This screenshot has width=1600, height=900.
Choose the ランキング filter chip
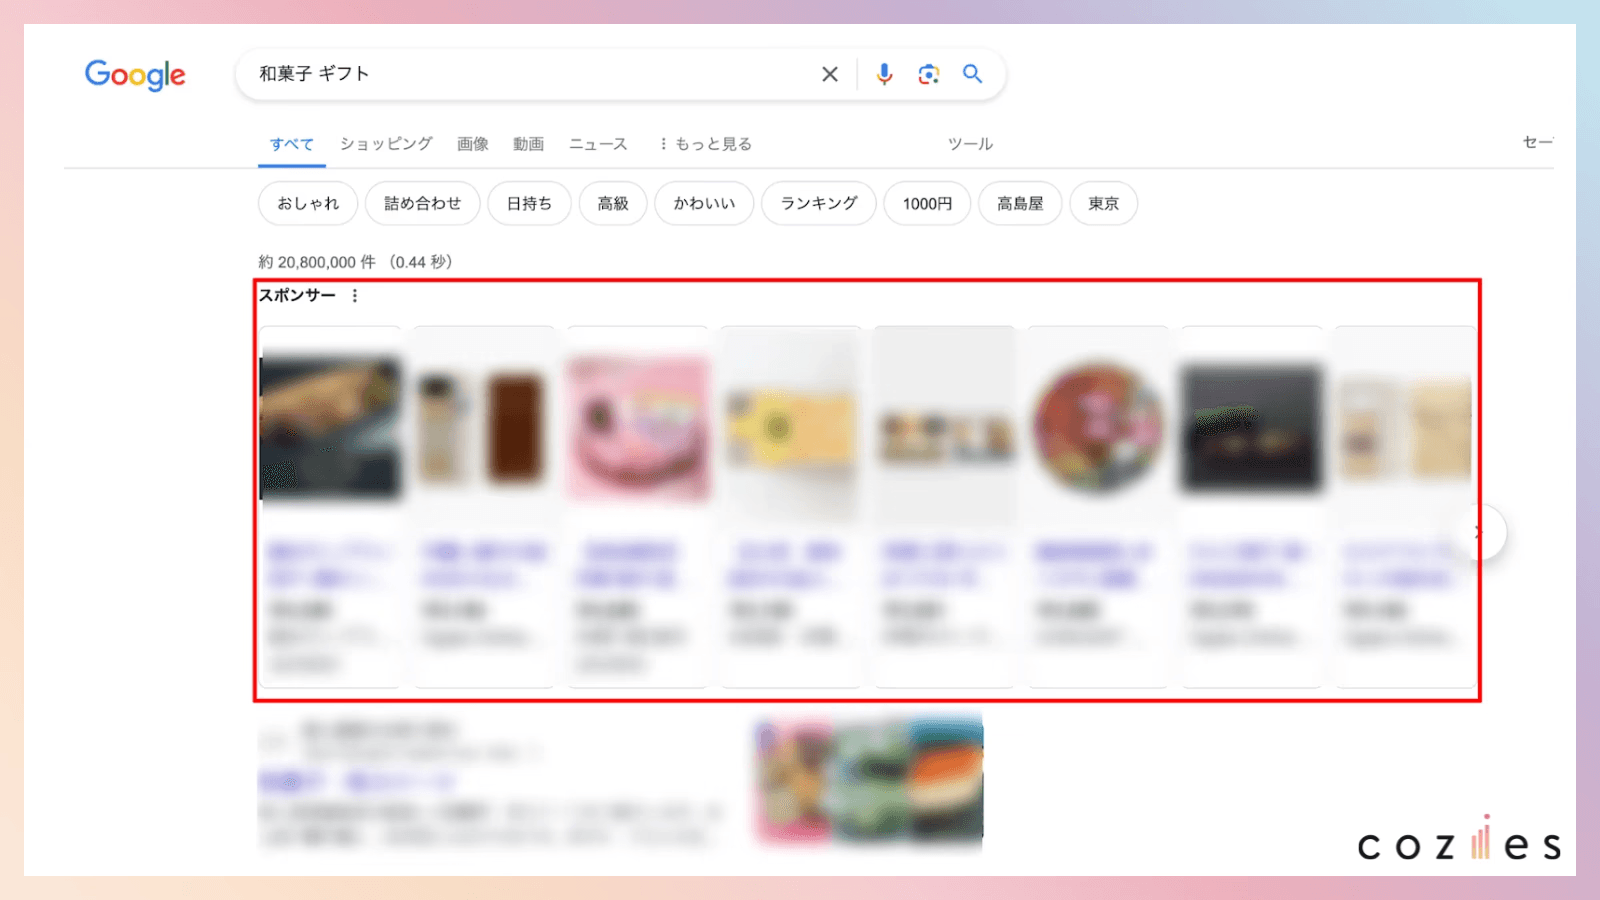pyautogui.click(x=819, y=203)
